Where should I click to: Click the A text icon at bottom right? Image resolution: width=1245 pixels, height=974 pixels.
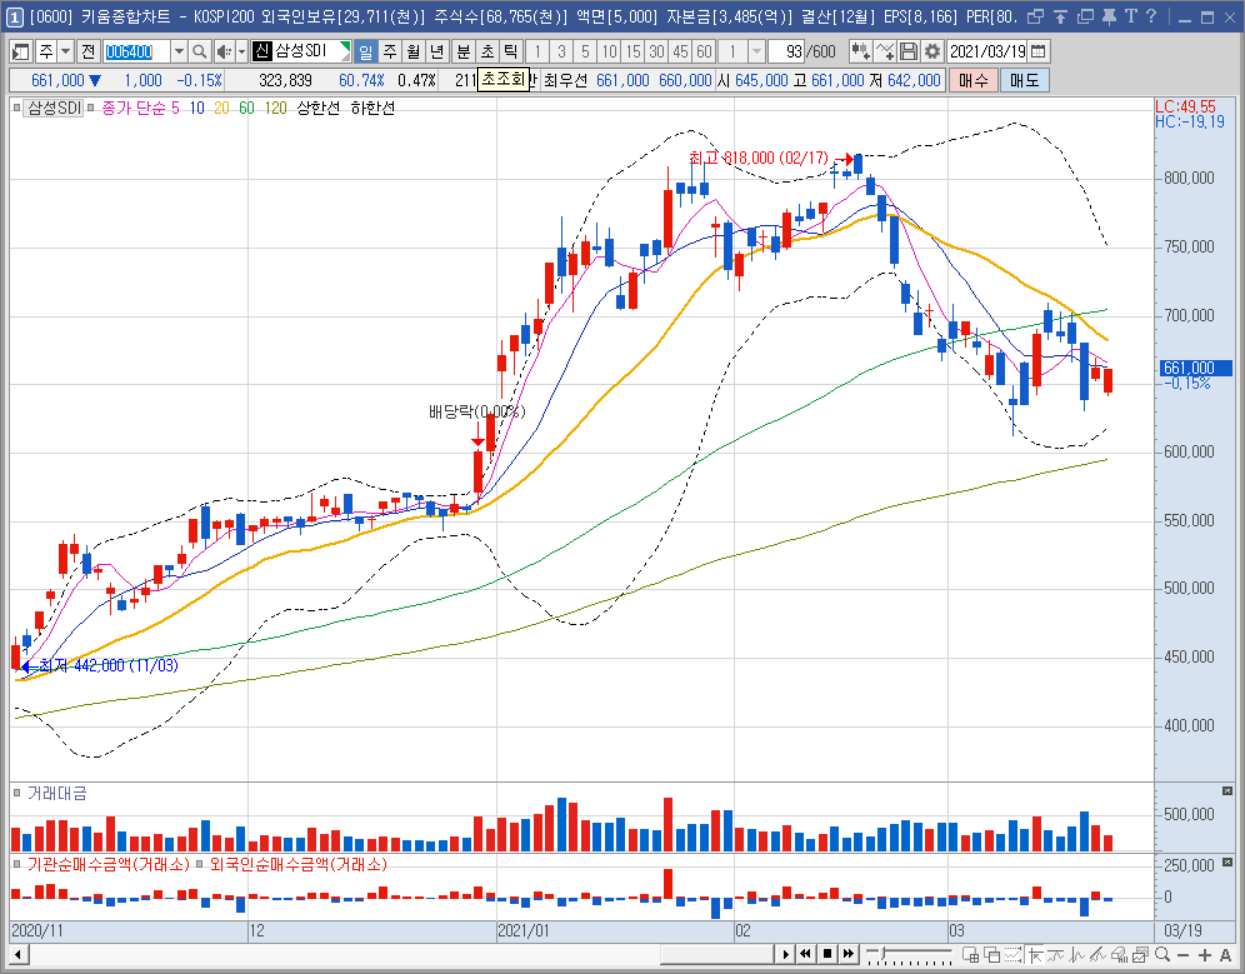click(1226, 955)
